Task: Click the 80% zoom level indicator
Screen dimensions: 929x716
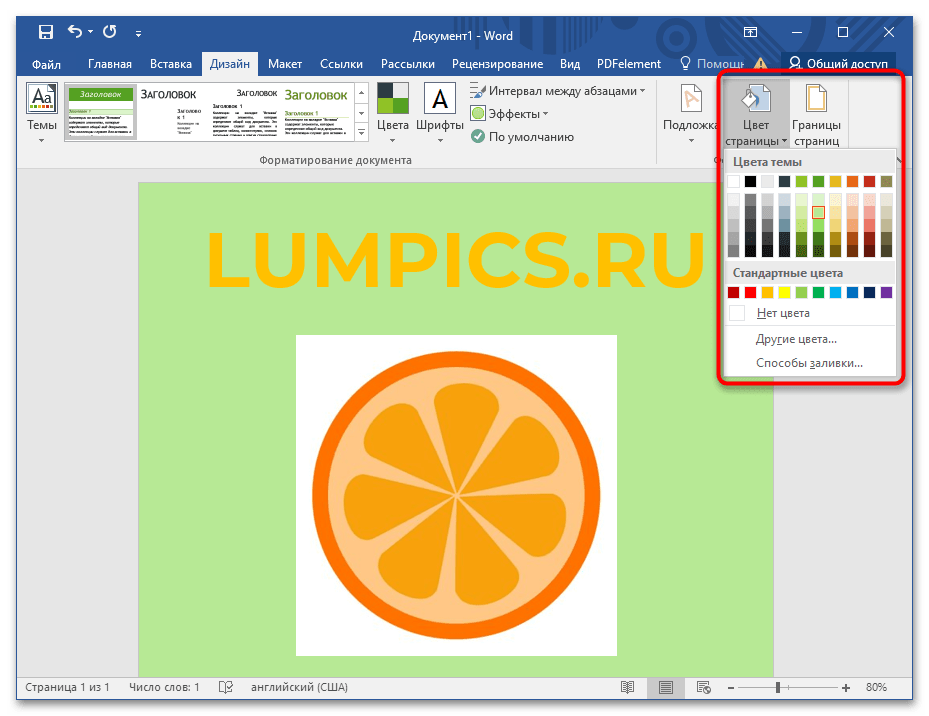Action: tap(876, 688)
